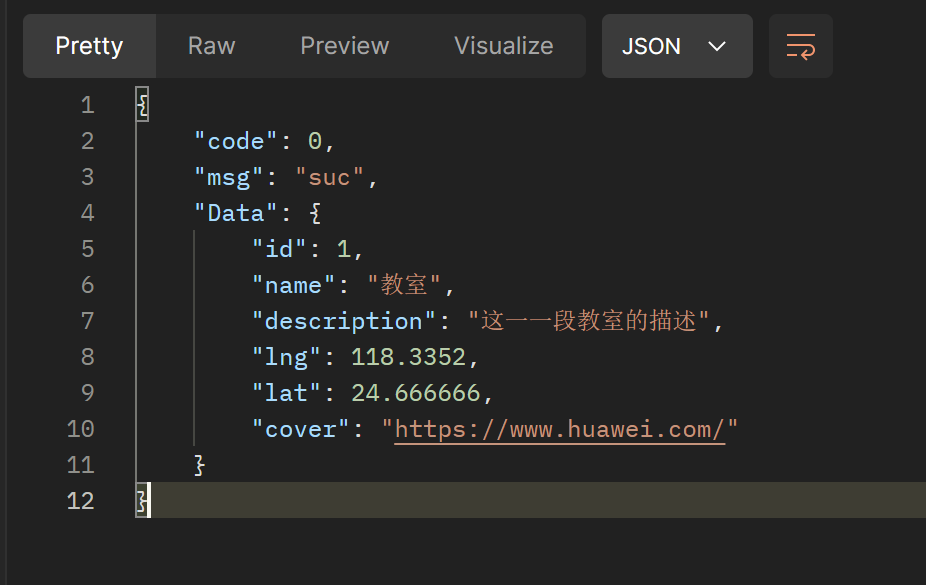
Task: Click the fold bracket beside line 12
Action: (x=142, y=500)
